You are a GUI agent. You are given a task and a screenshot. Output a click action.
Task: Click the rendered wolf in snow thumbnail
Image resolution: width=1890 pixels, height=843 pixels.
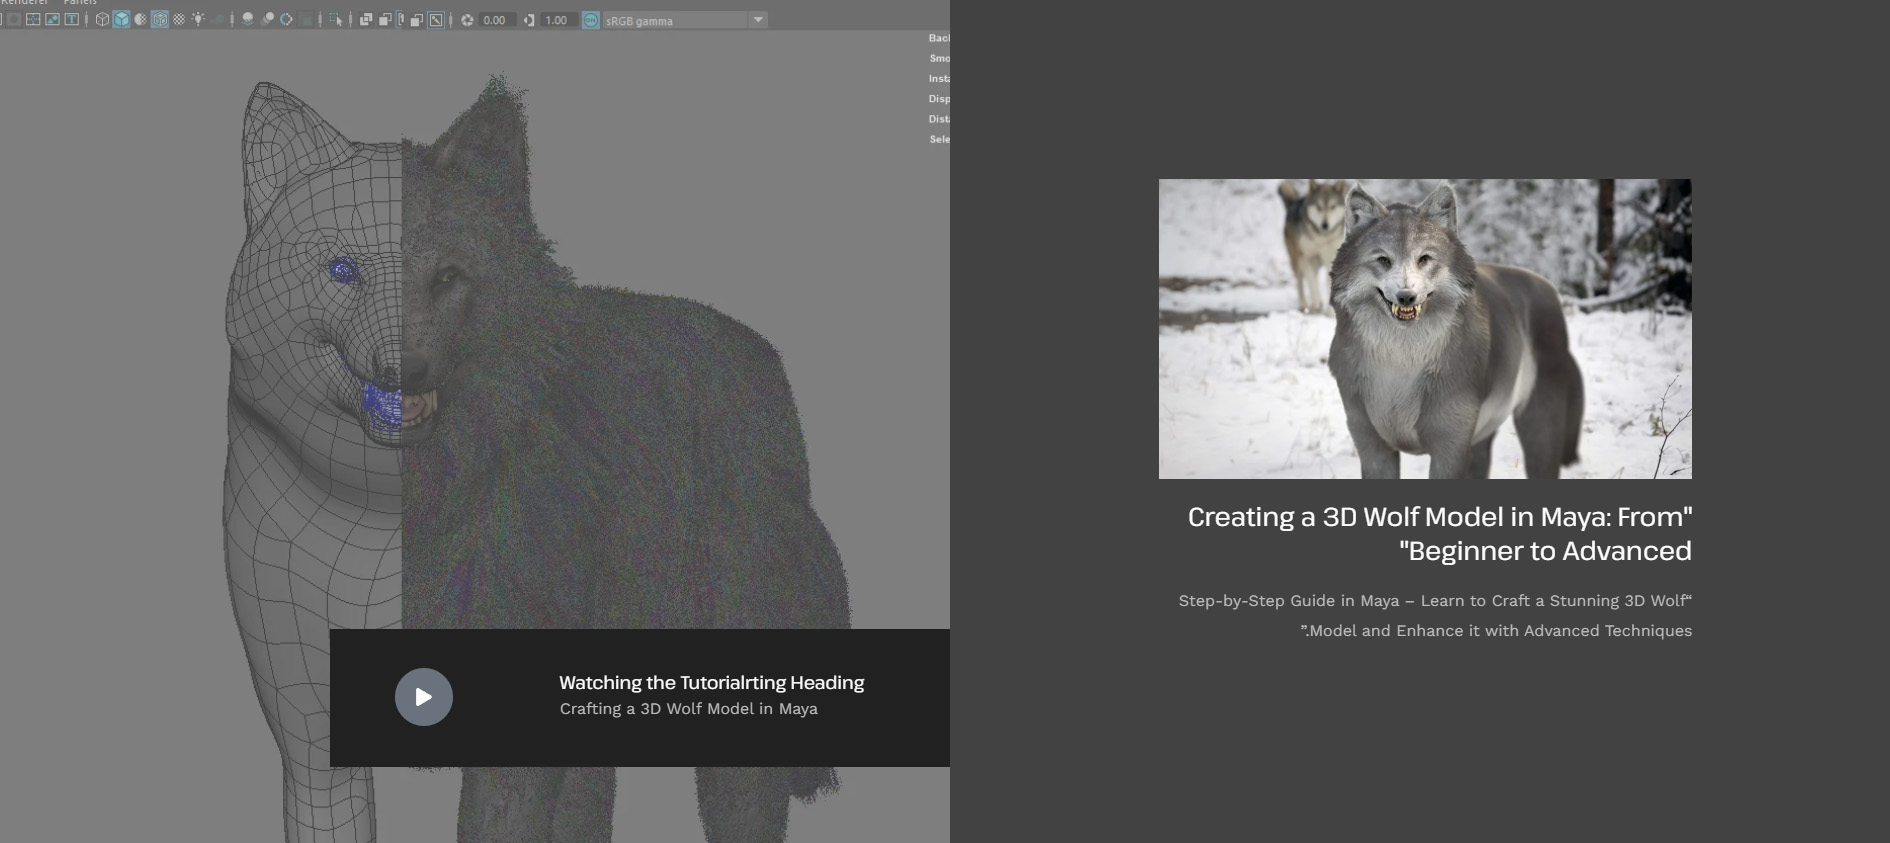coord(1425,329)
